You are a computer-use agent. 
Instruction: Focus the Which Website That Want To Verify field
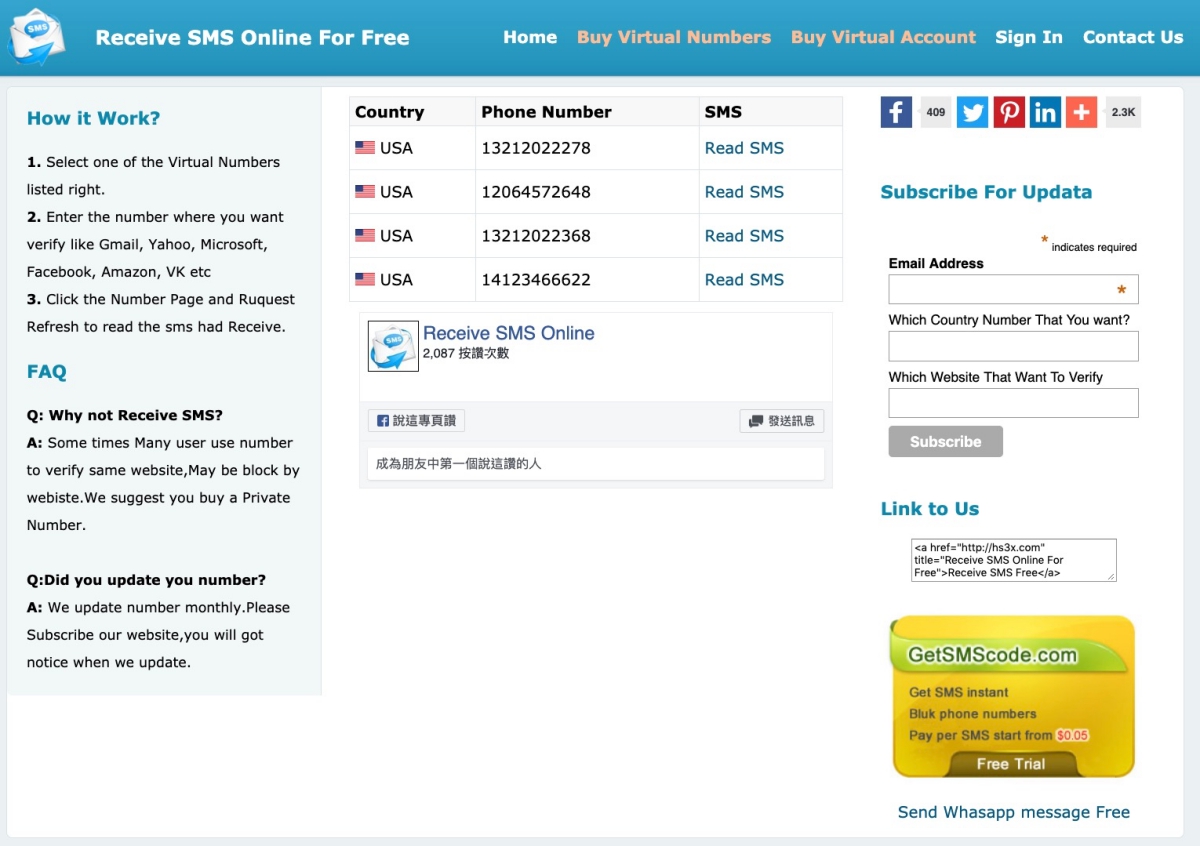pos(1013,403)
